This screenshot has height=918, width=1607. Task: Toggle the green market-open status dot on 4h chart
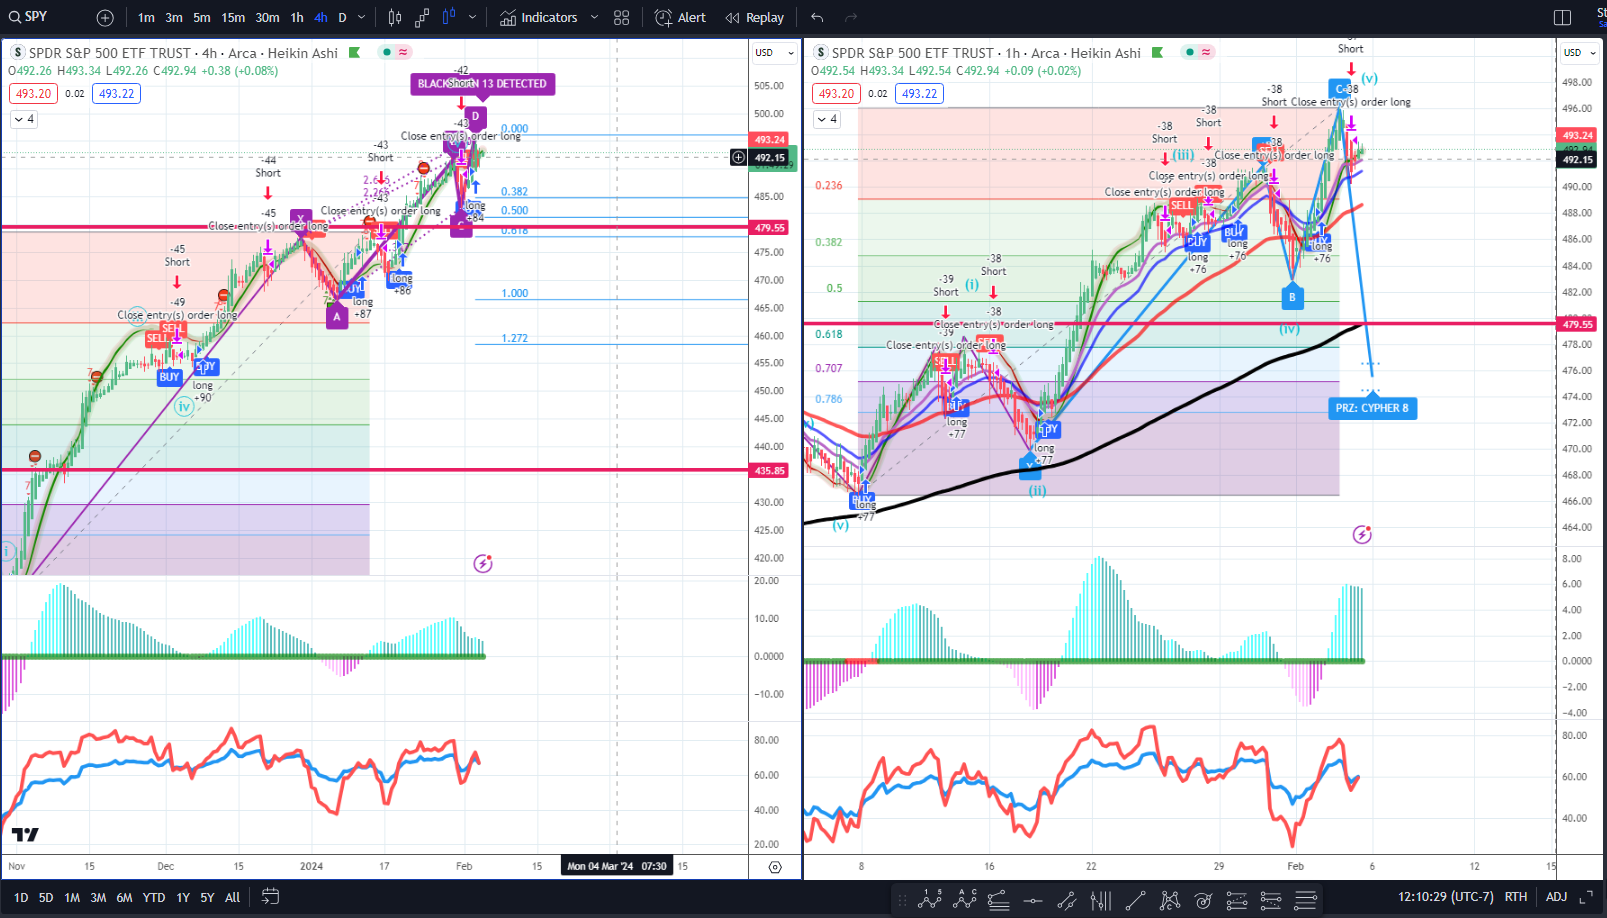(x=386, y=52)
